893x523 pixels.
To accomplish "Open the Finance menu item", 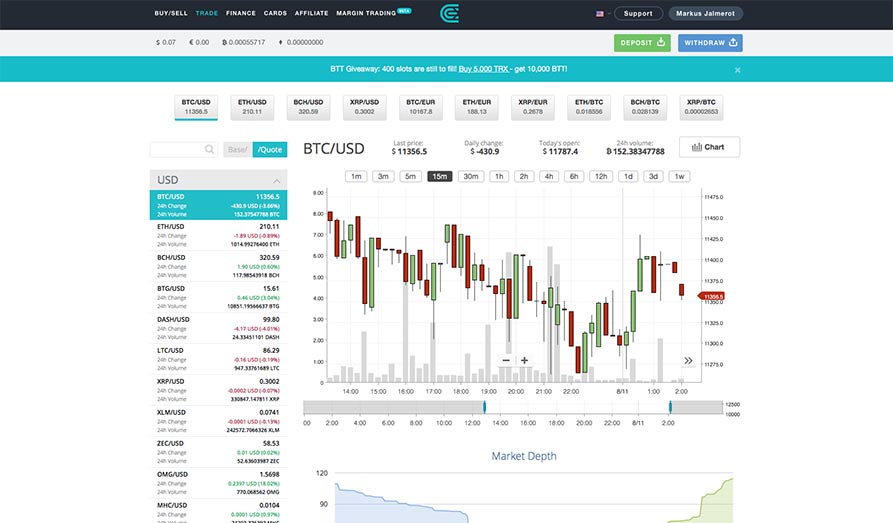I will (241, 14).
